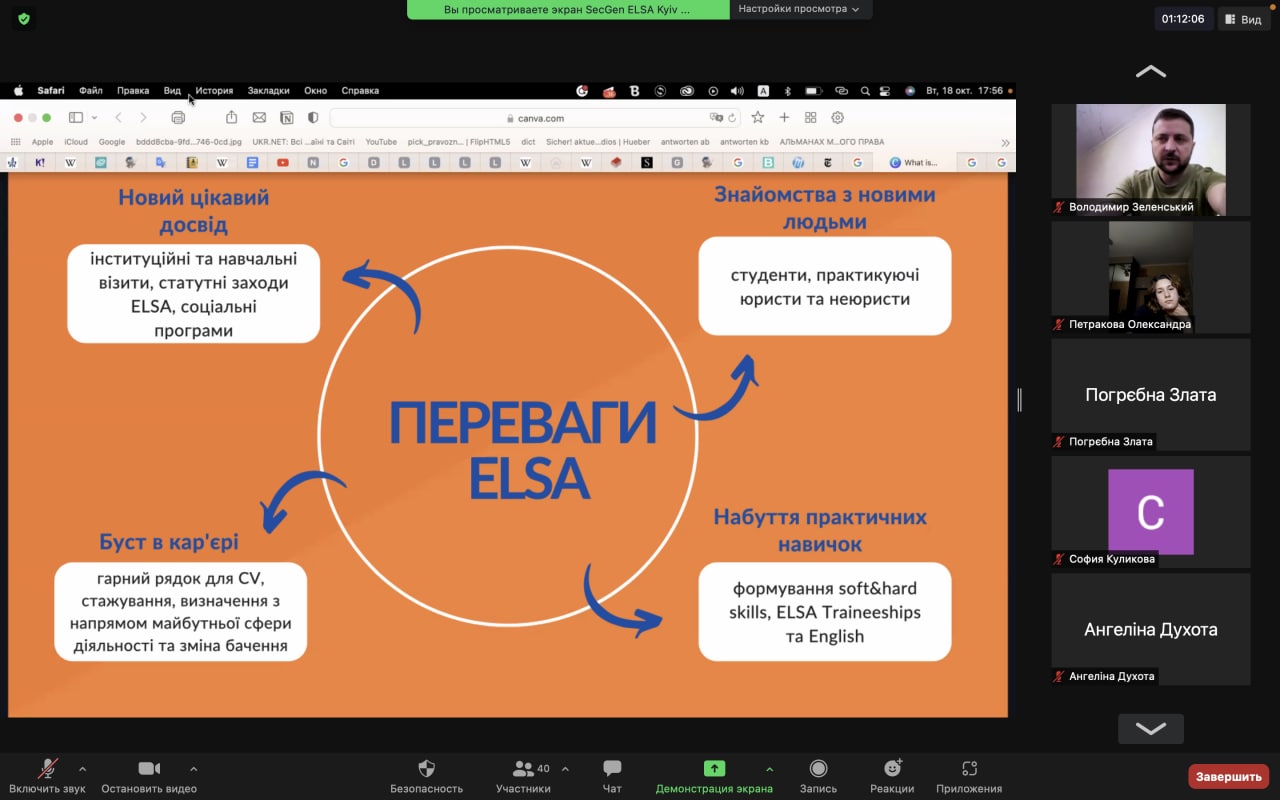Open Control Center in menu bar

pyautogui.click(x=885, y=90)
